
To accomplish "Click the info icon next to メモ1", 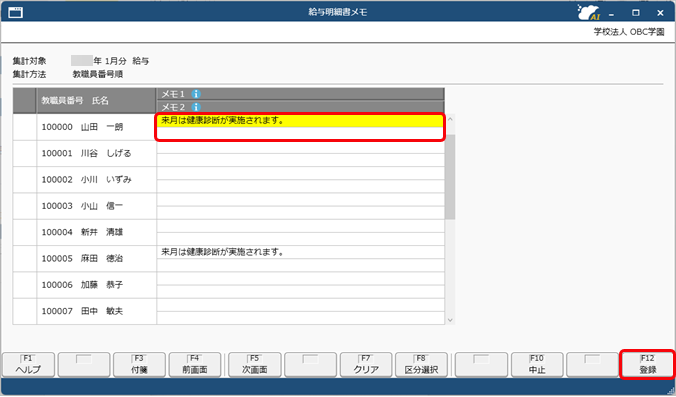I will point(196,94).
